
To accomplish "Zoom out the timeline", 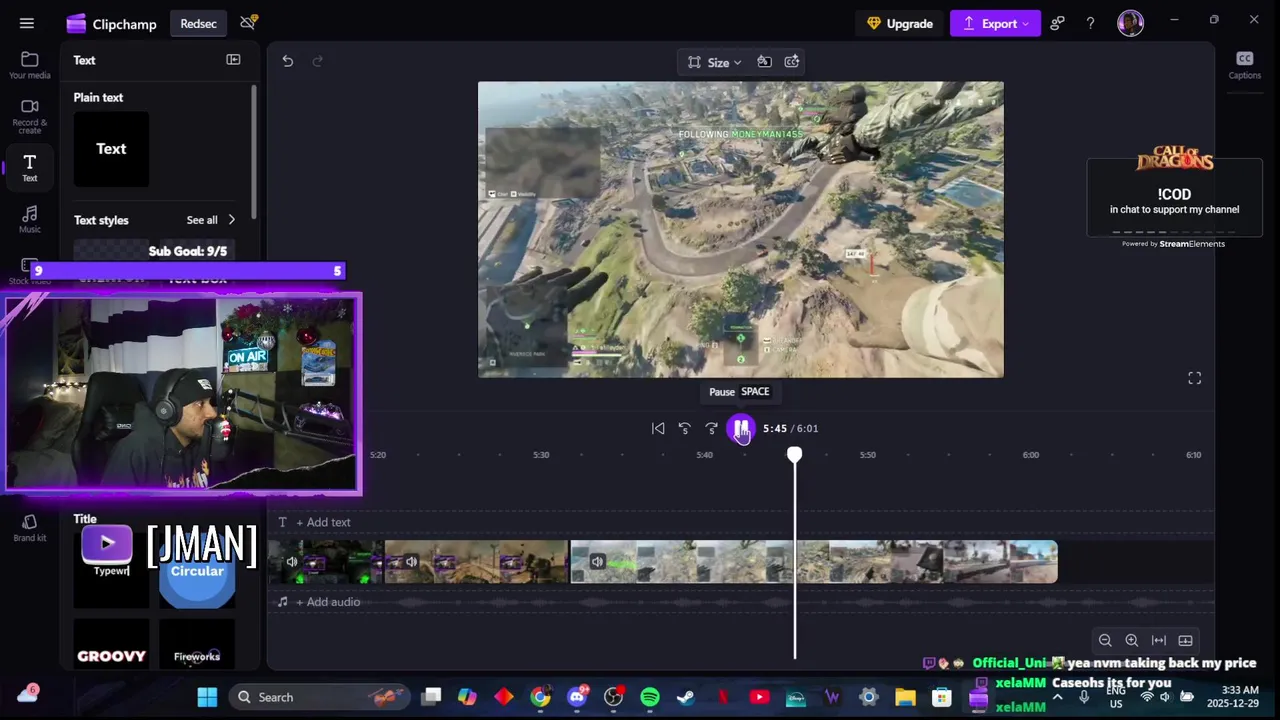I will tap(1105, 640).
